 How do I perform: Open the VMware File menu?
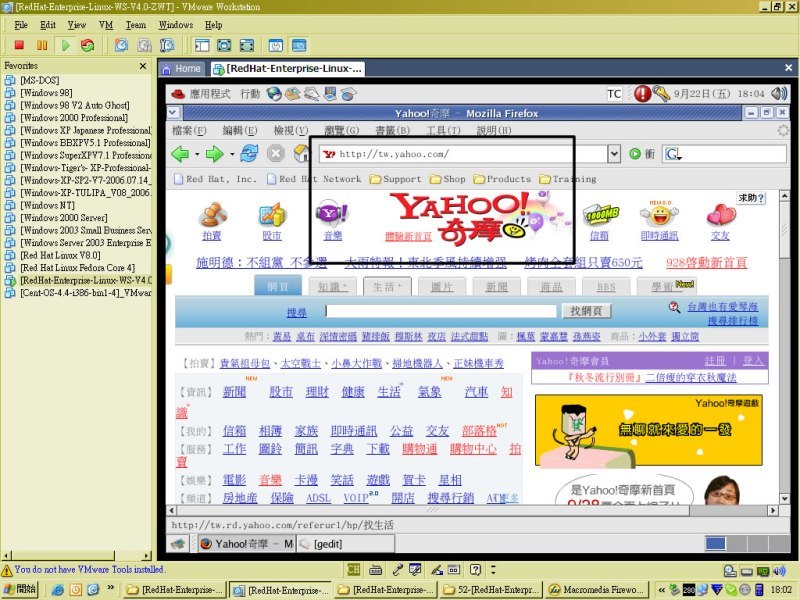pyautogui.click(x=21, y=25)
